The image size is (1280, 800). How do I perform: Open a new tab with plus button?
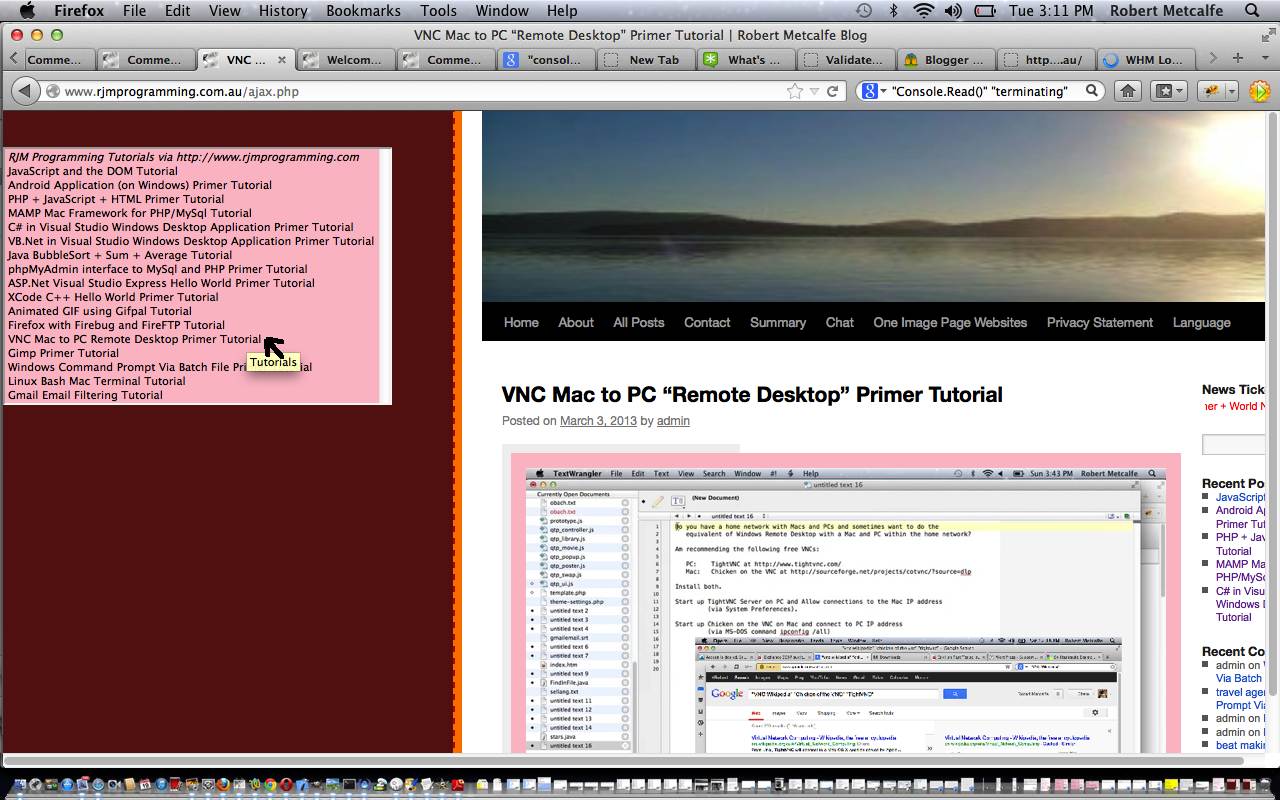(x=1238, y=58)
